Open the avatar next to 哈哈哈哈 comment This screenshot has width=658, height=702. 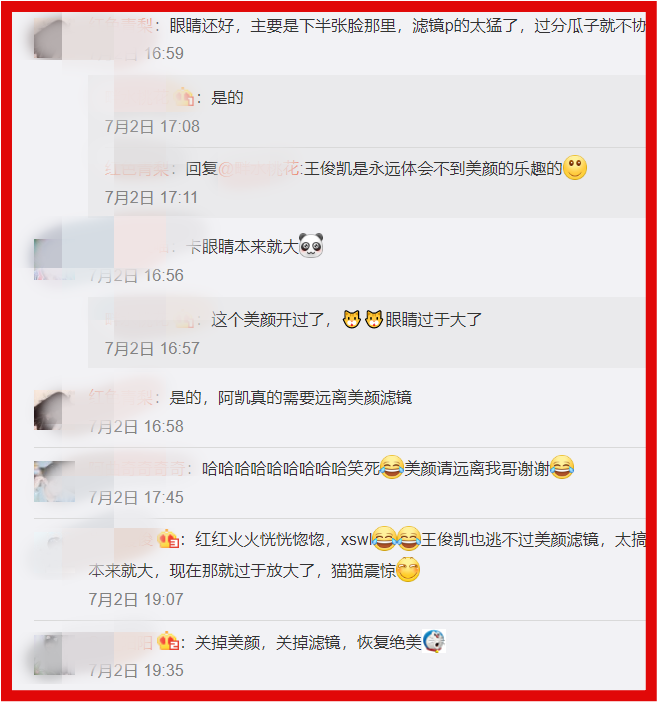point(54,481)
